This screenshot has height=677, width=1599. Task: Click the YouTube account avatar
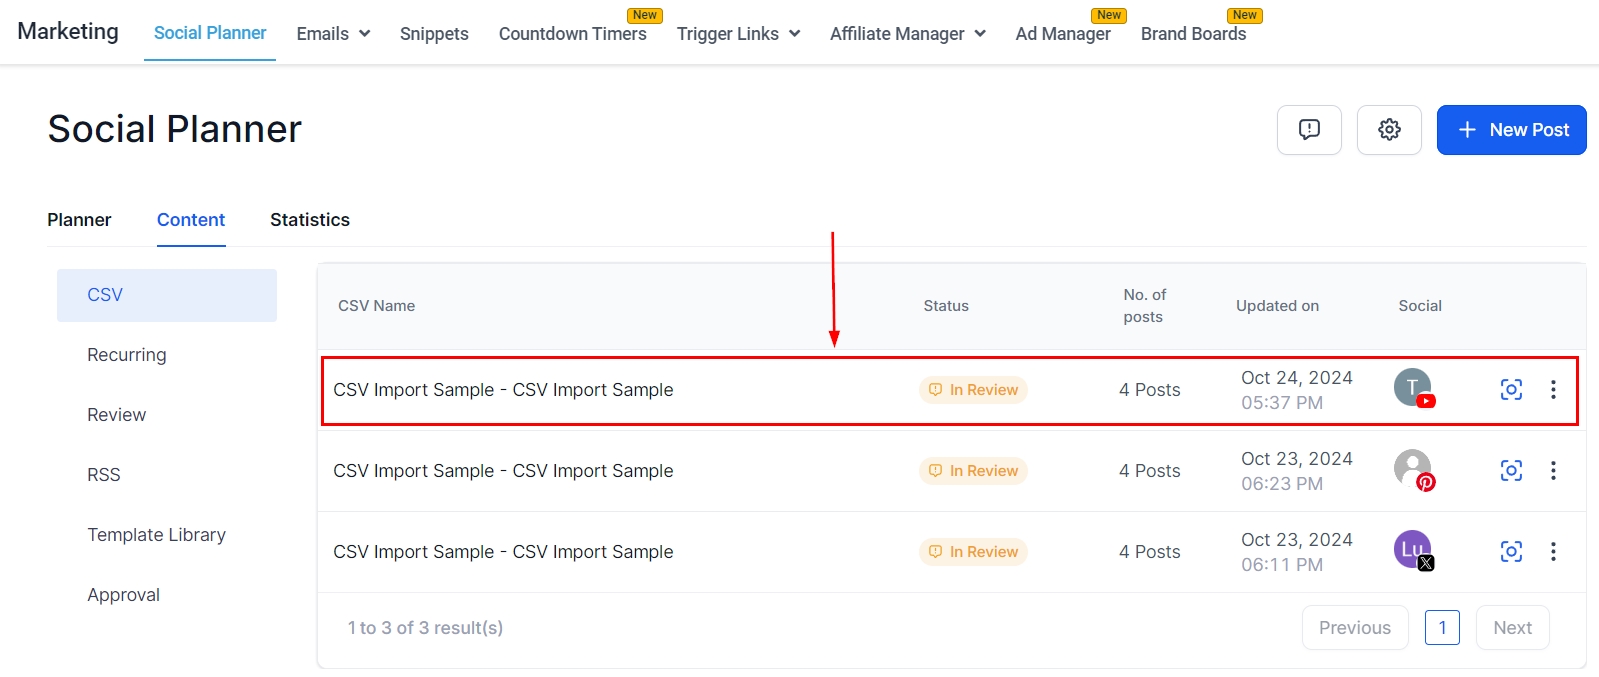coord(1413,388)
